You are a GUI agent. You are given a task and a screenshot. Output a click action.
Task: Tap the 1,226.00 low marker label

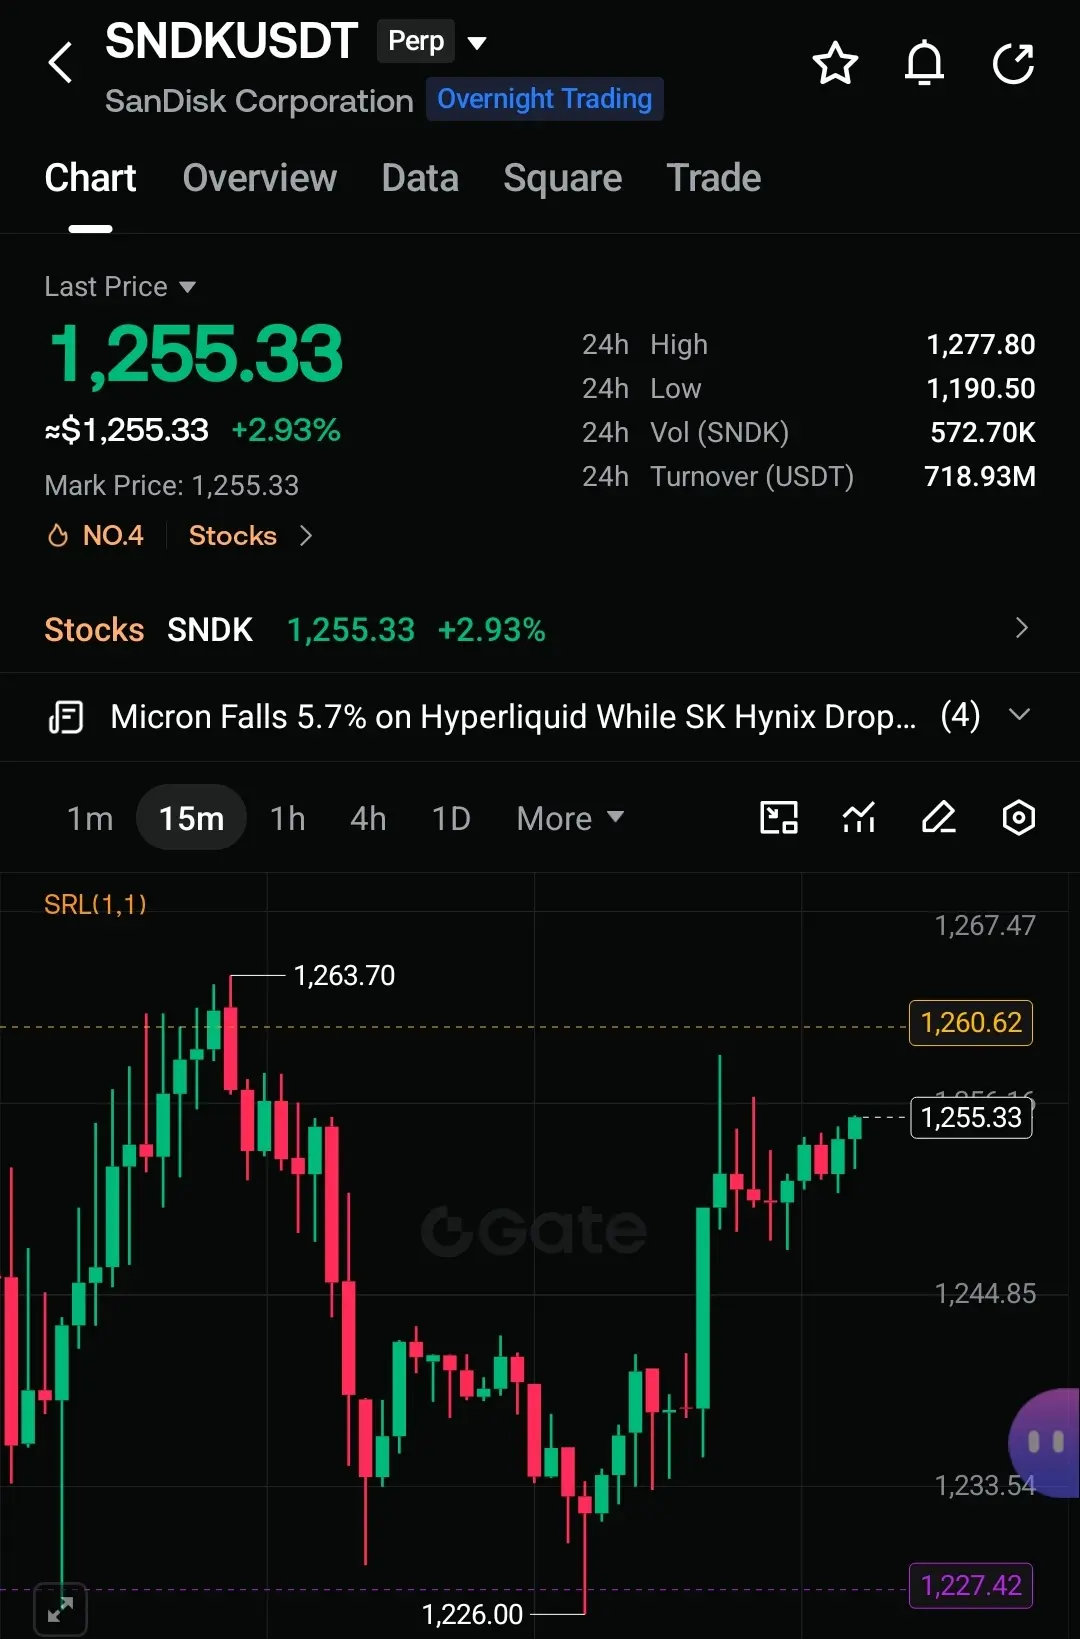[x=472, y=1614]
